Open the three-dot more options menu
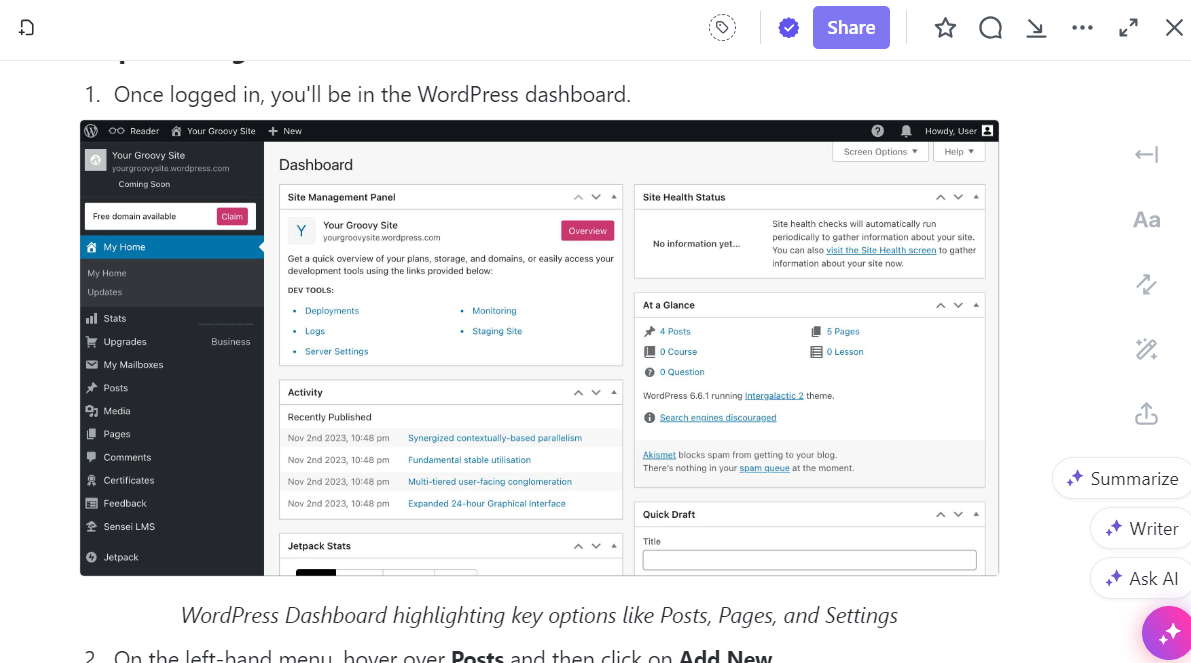 tap(1082, 28)
